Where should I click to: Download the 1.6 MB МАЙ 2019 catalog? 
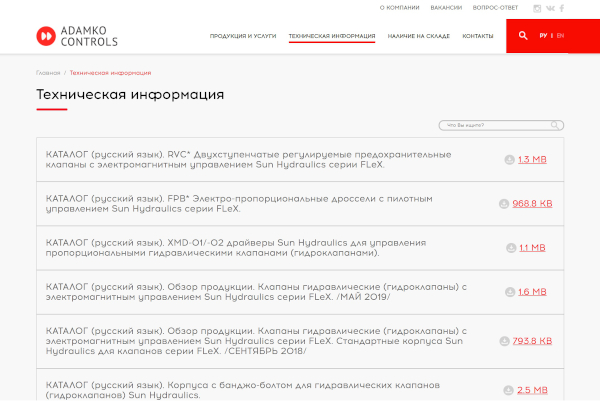[532, 292]
